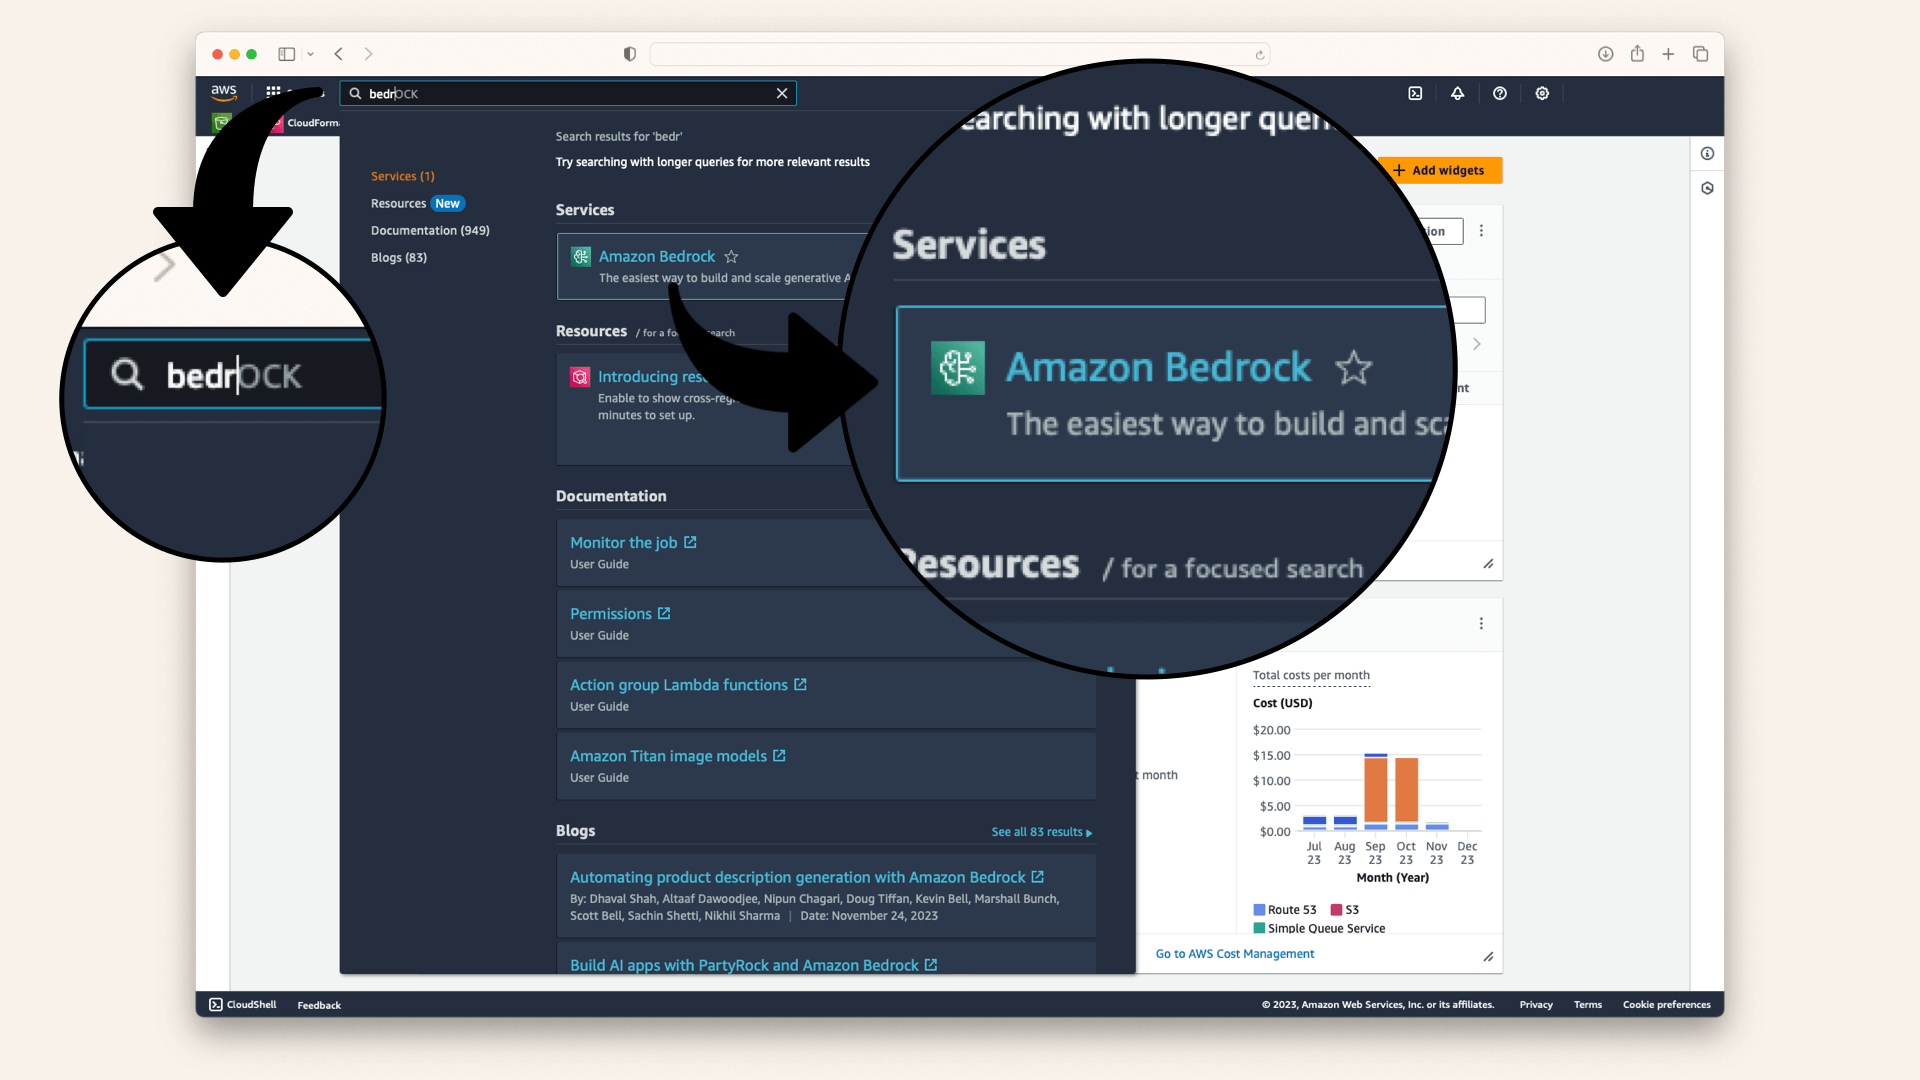Go forward in Safari
This screenshot has height=1080, width=1920.
point(368,54)
